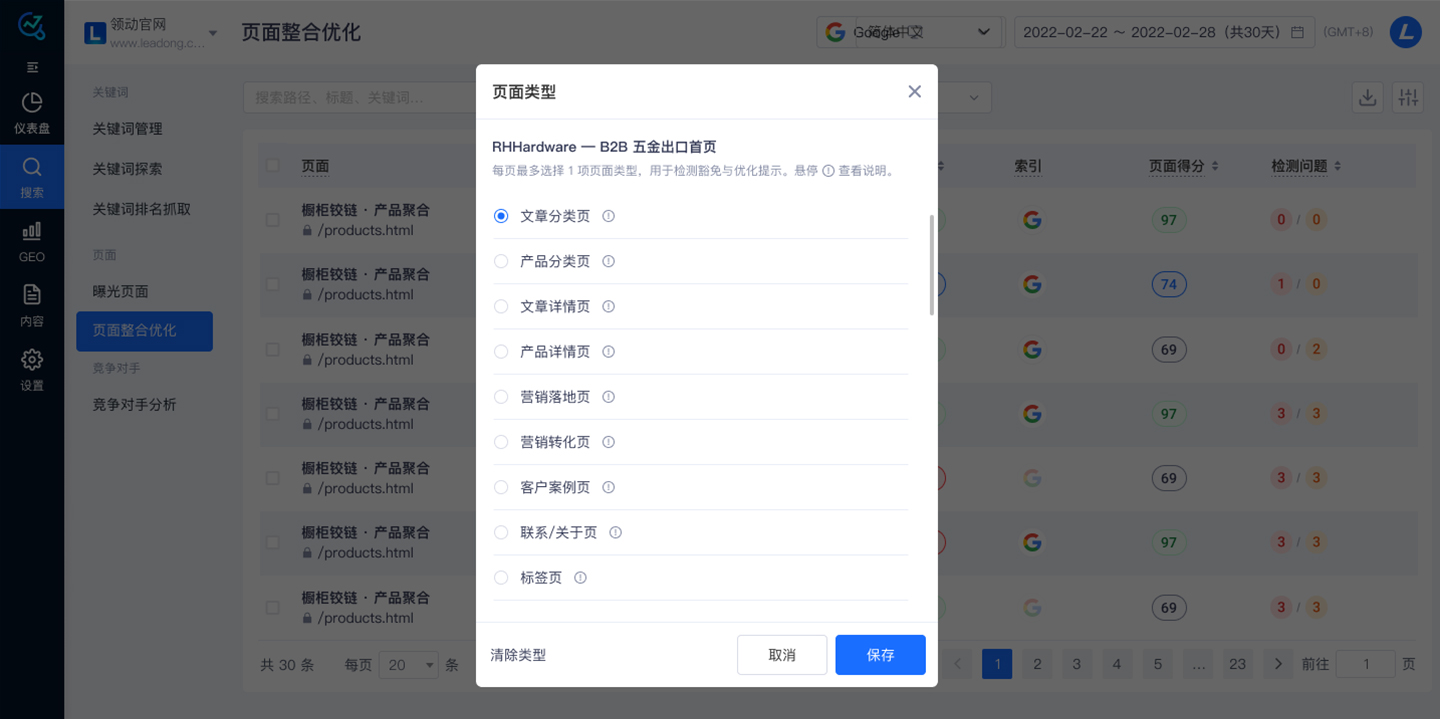Go to page 5 in pagination
The width and height of the screenshot is (1440, 719).
pyautogui.click(x=1157, y=664)
